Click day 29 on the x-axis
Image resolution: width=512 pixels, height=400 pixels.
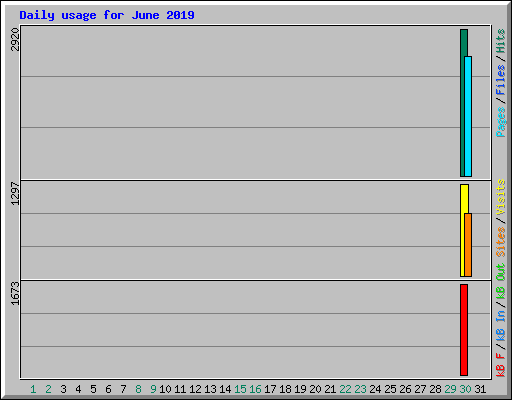(x=450, y=389)
